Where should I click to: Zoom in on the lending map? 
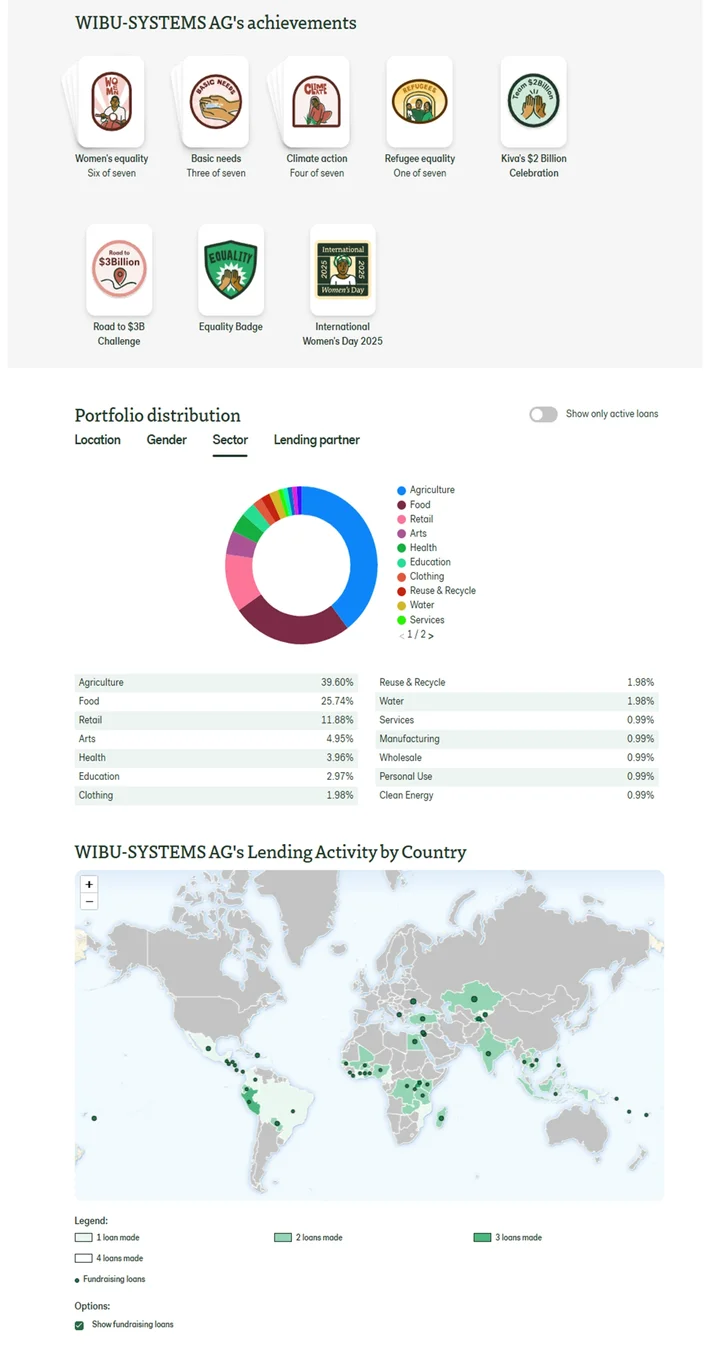click(x=89, y=884)
